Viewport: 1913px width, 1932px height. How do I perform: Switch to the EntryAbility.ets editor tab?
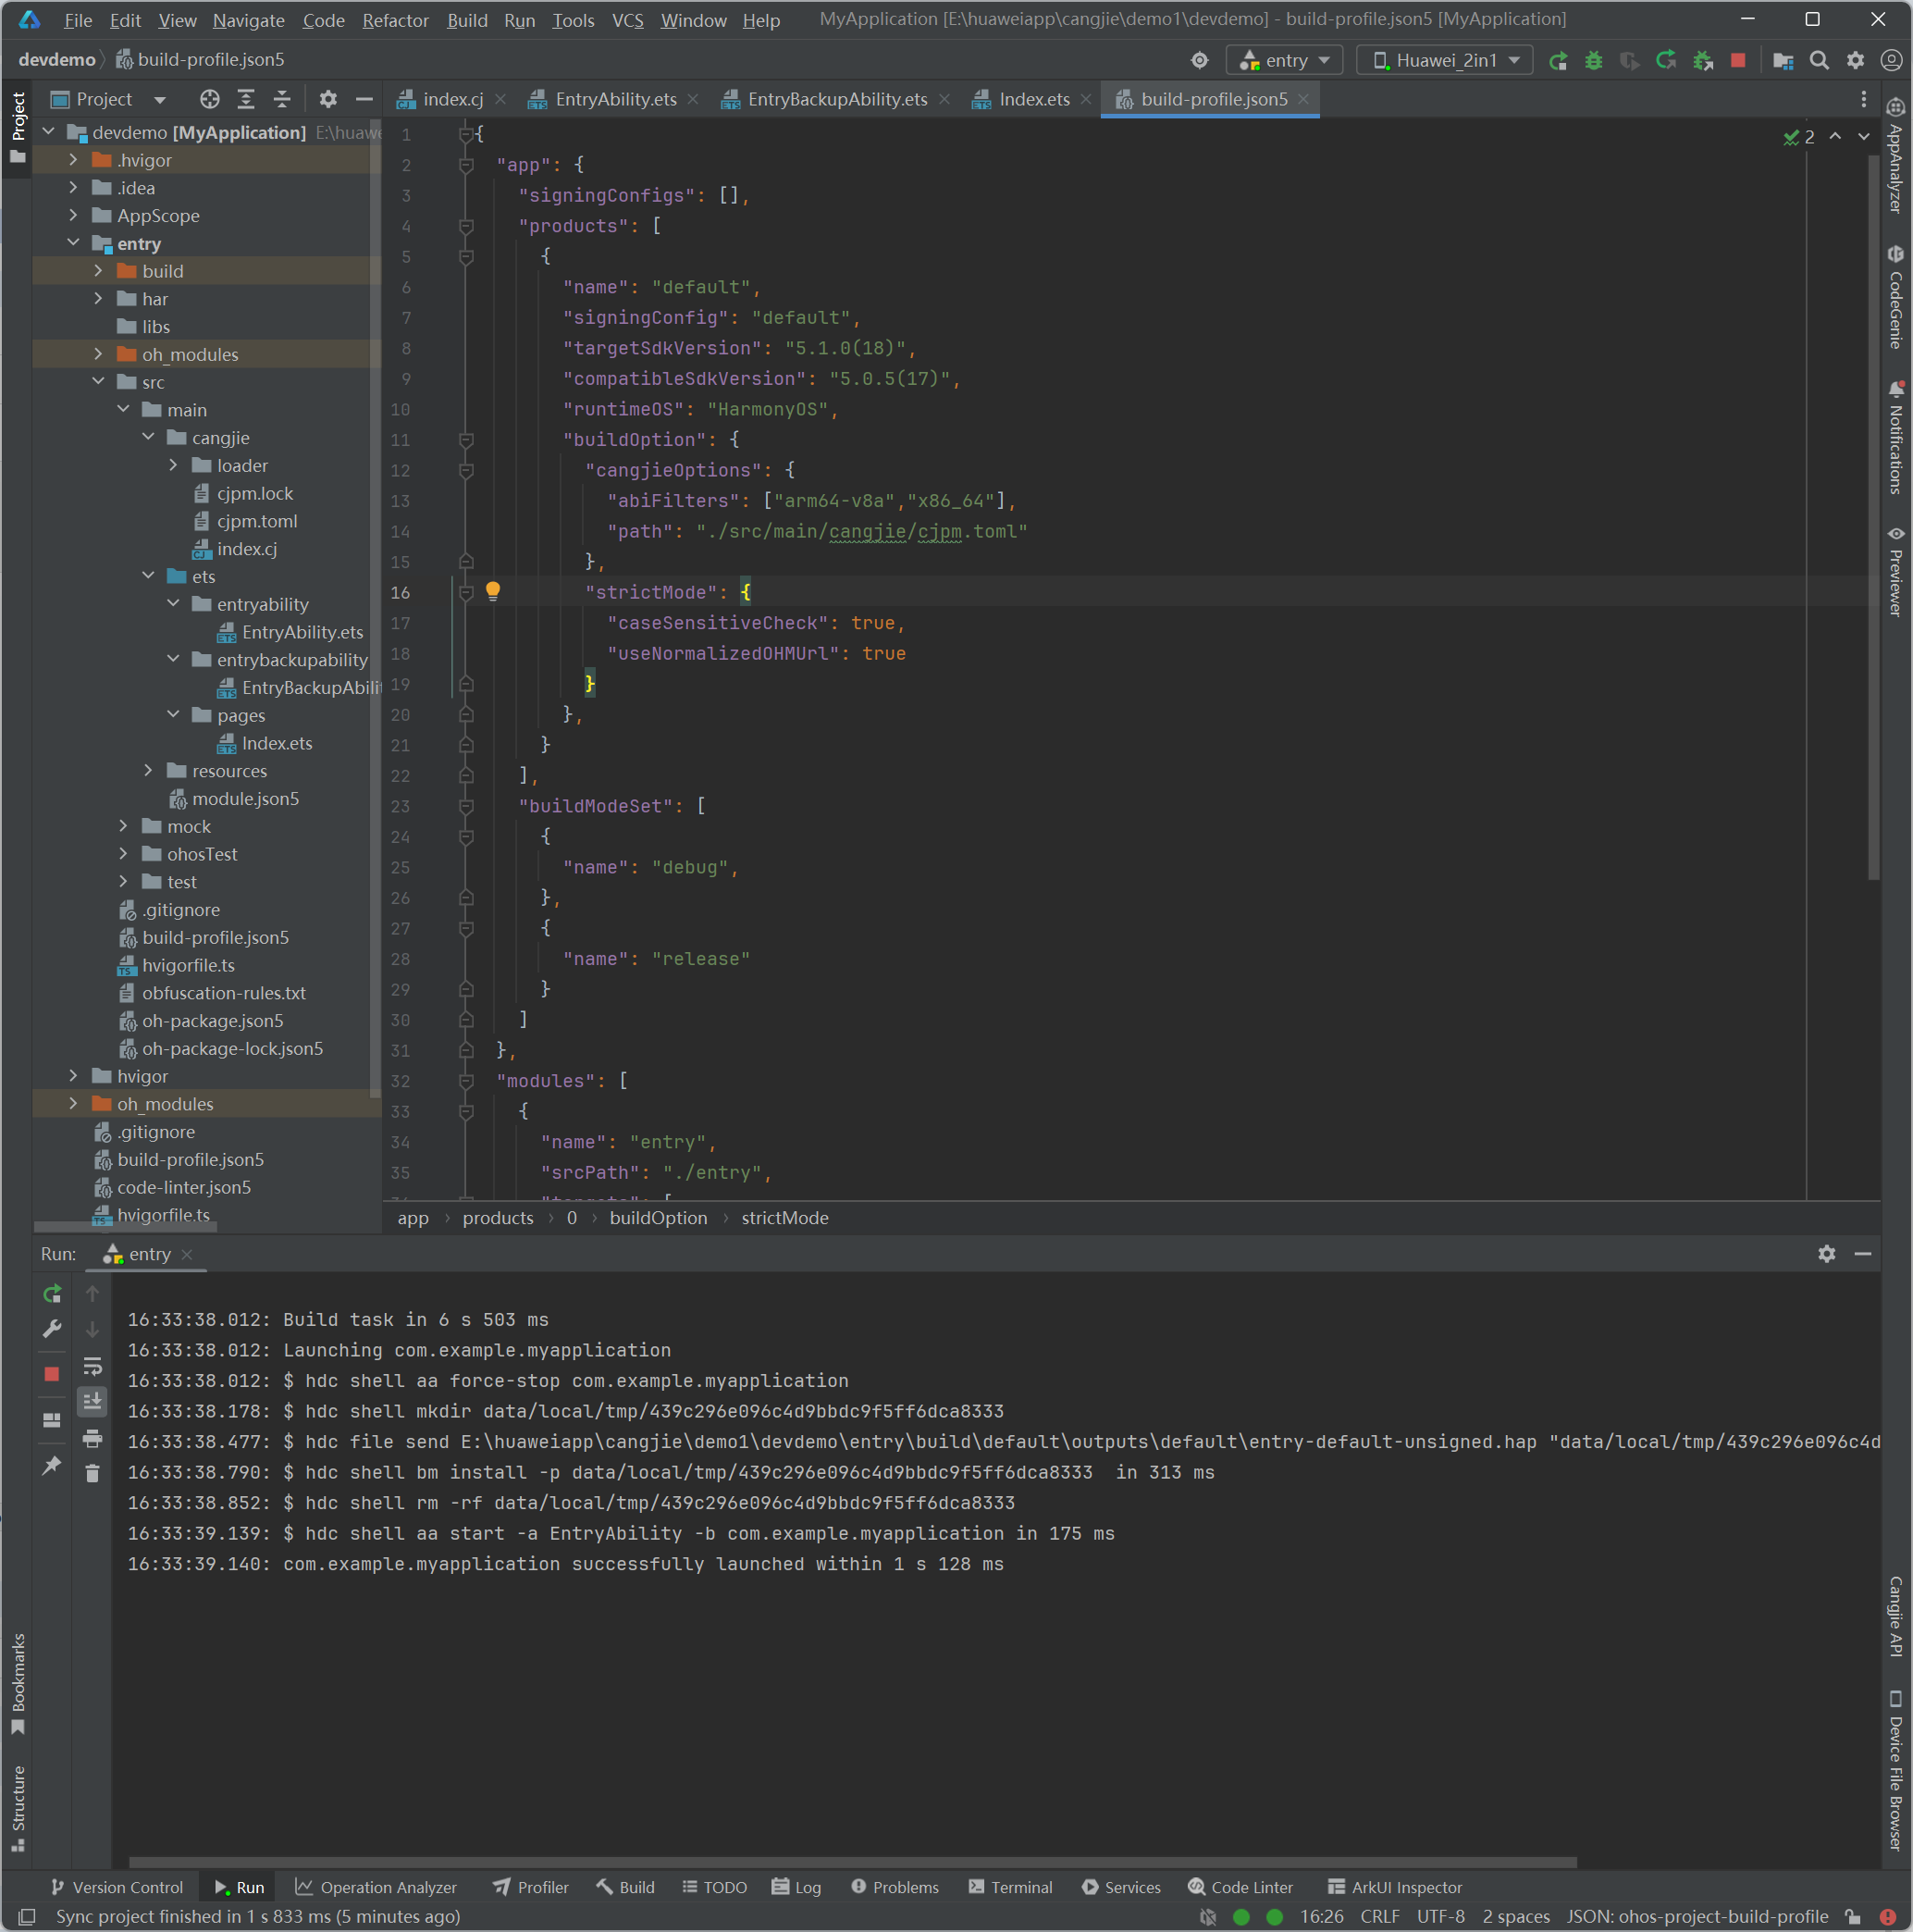point(614,99)
